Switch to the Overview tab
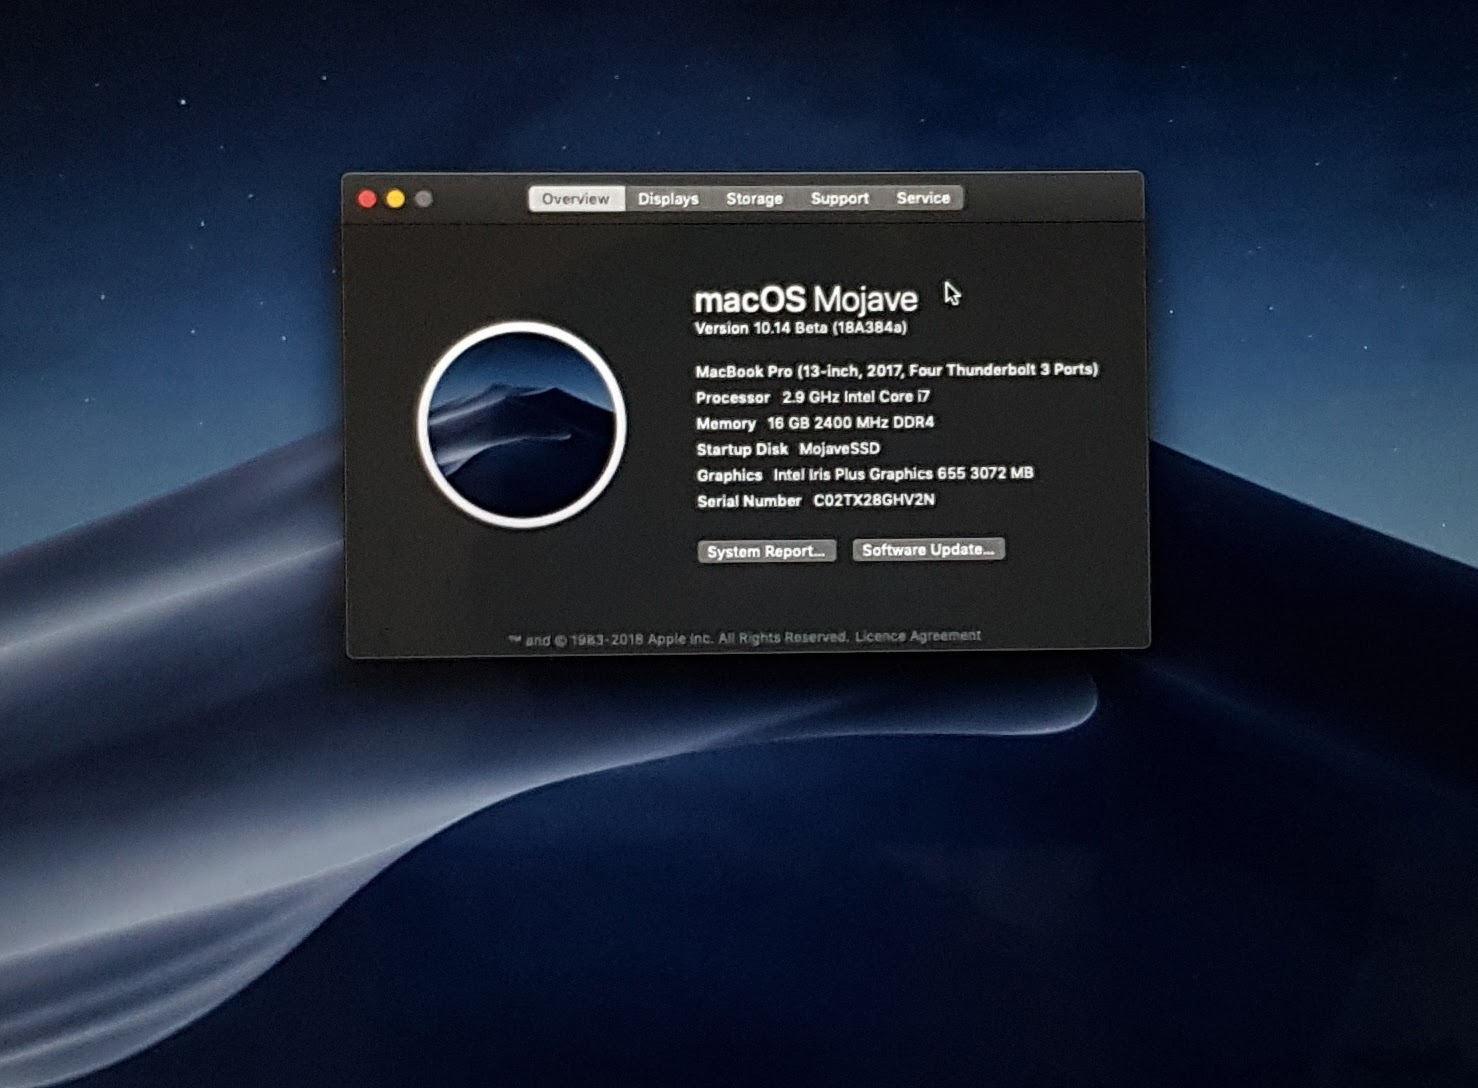Image resolution: width=1478 pixels, height=1088 pixels. click(576, 199)
